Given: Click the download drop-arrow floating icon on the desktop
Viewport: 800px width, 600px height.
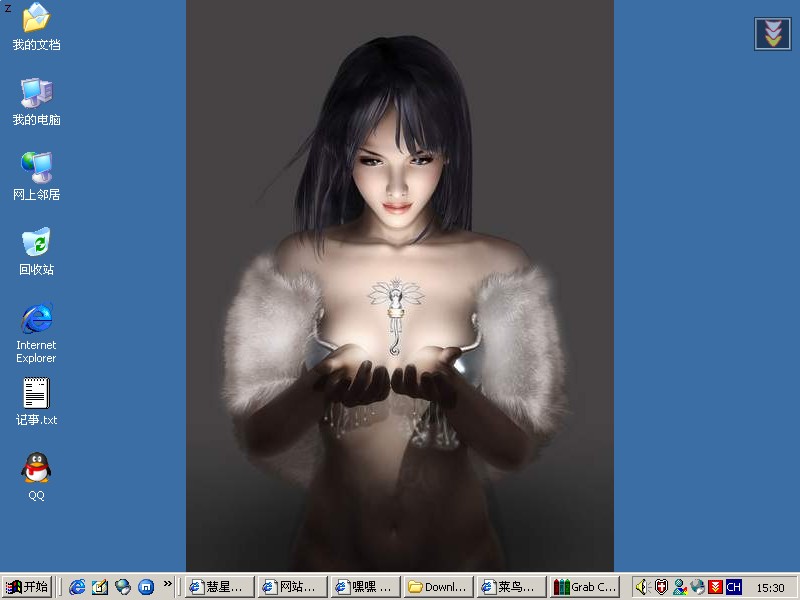Looking at the screenshot, I should (772, 34).
